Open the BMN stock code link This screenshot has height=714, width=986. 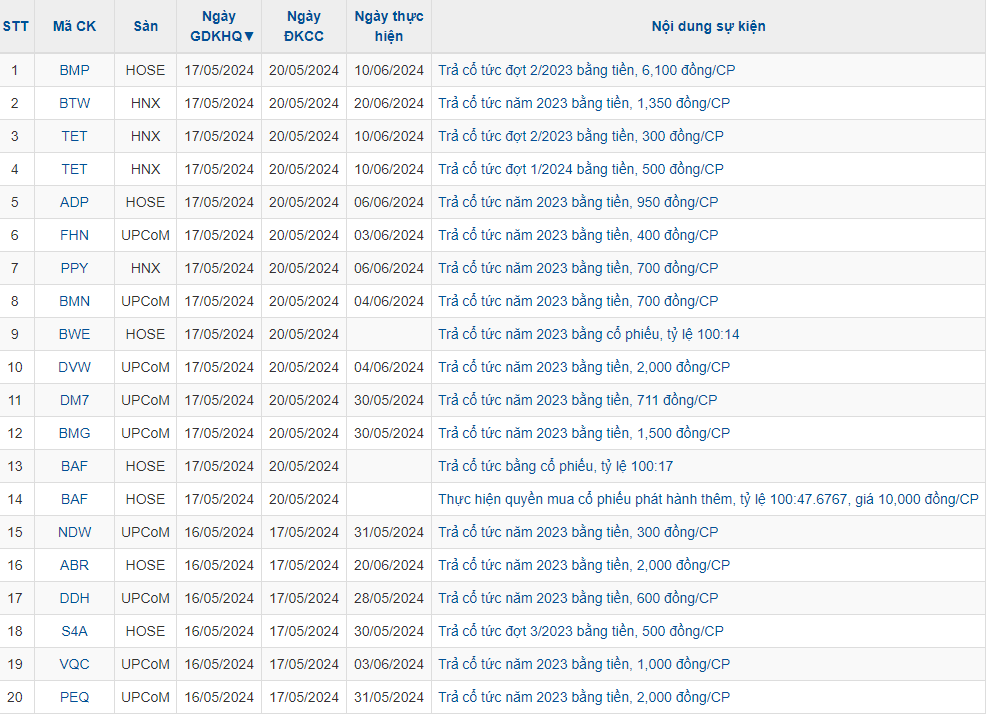coord(74,301)
